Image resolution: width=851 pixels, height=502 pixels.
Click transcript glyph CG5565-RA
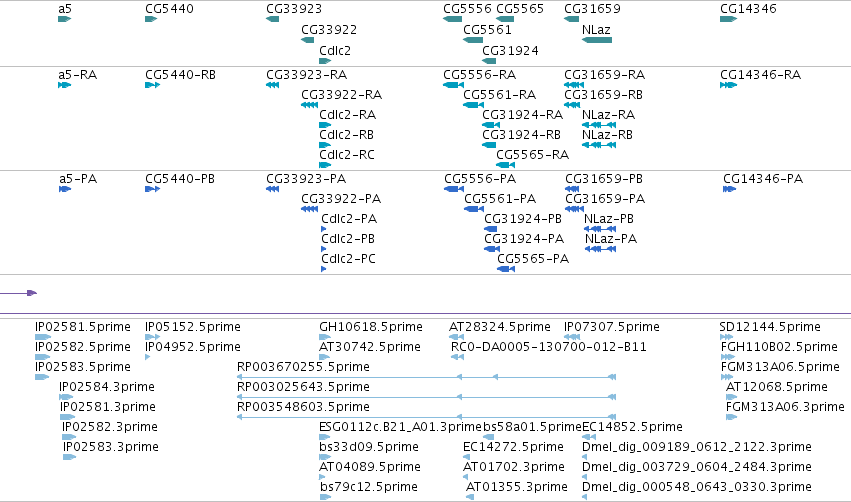point(505,165)
